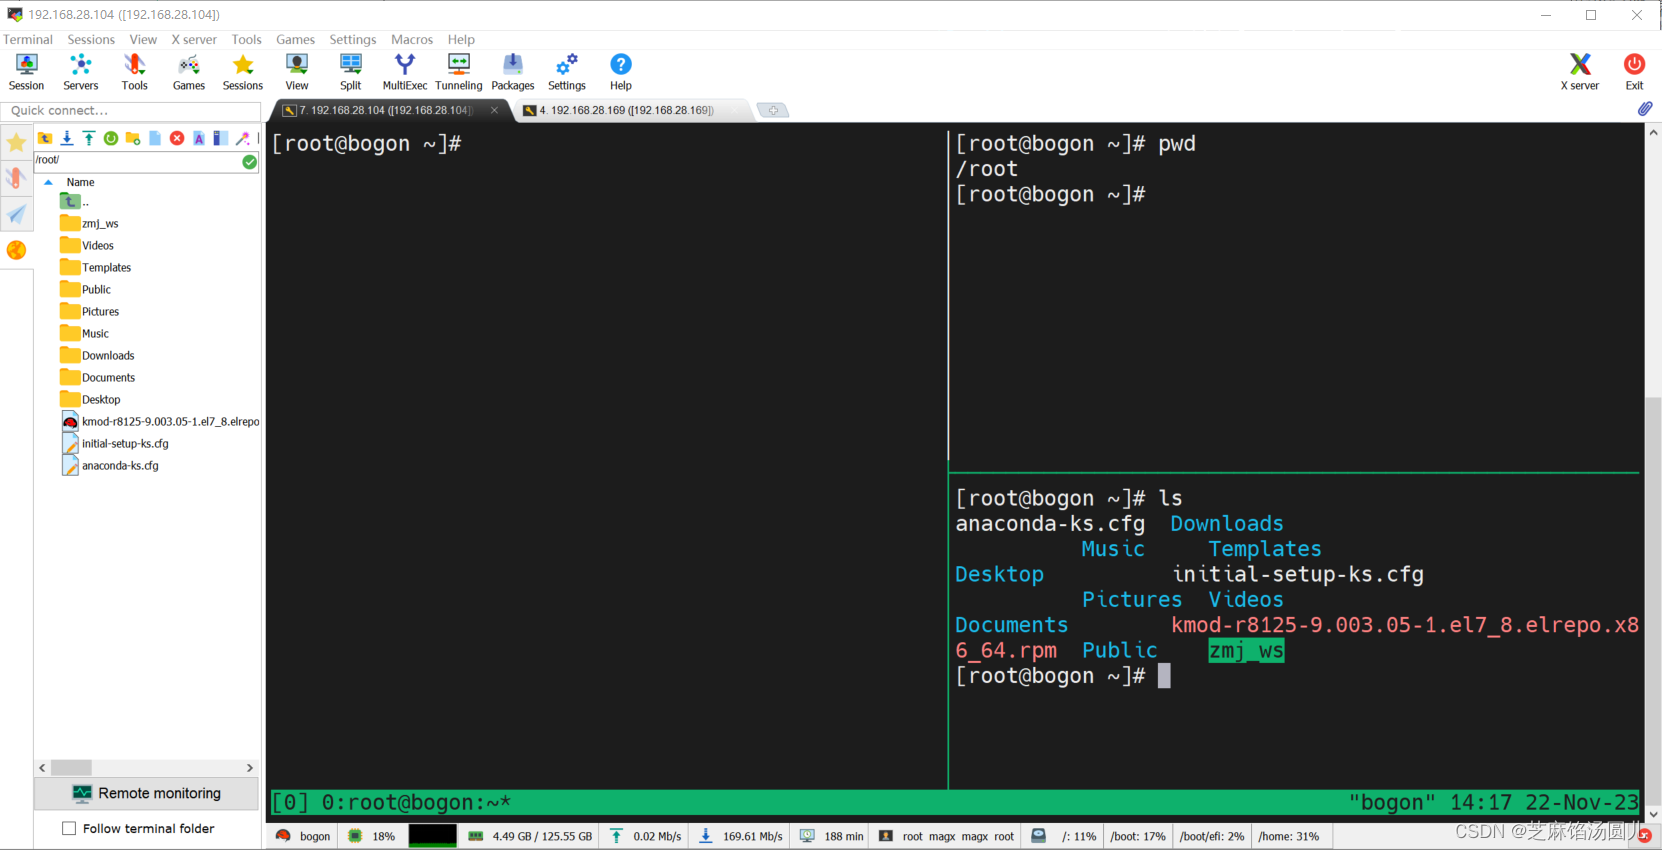Click the /root/ path field

[x=138, y=160]
